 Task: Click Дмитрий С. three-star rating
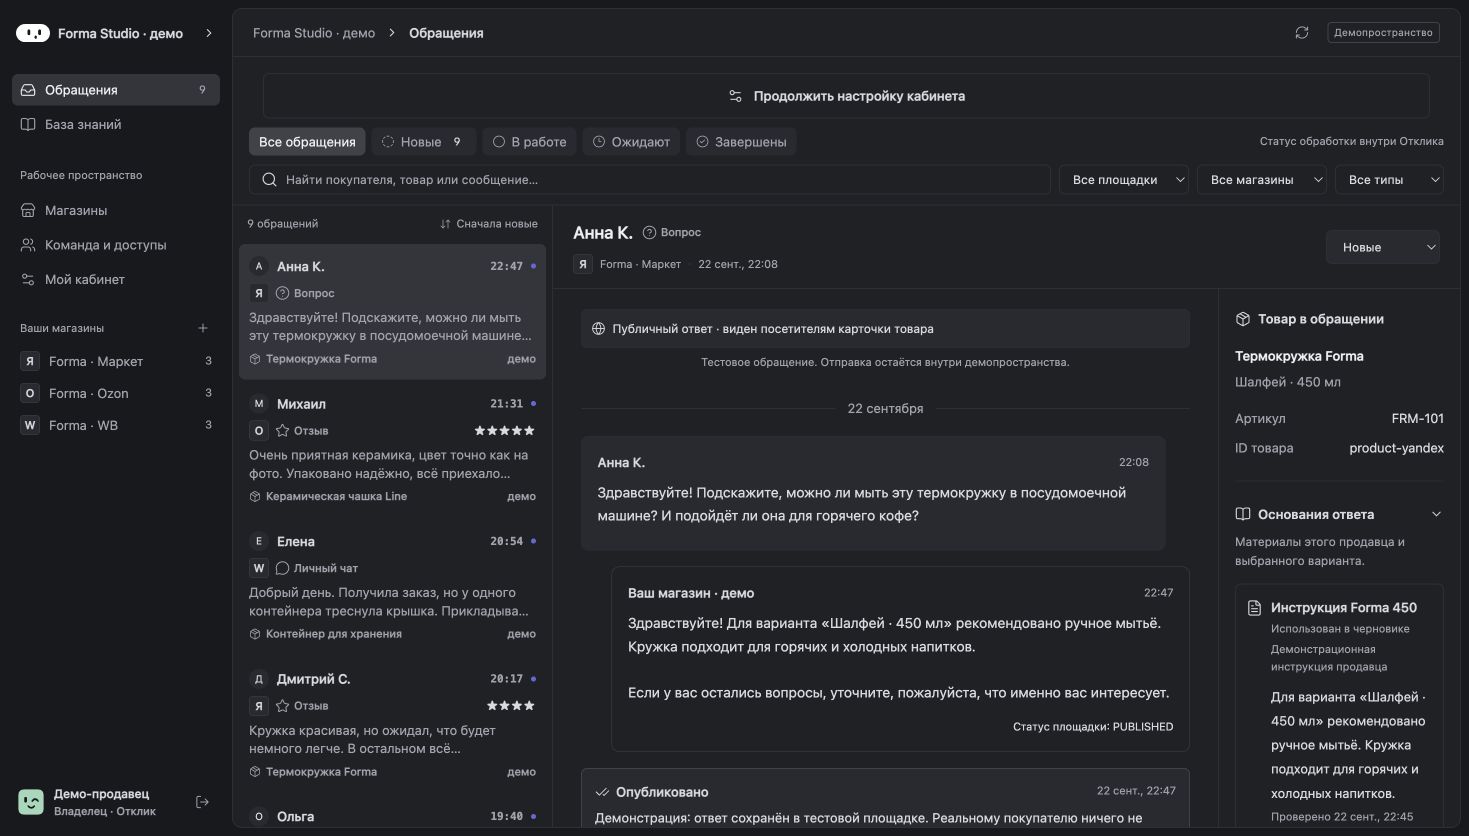click(x=511, y=706)
